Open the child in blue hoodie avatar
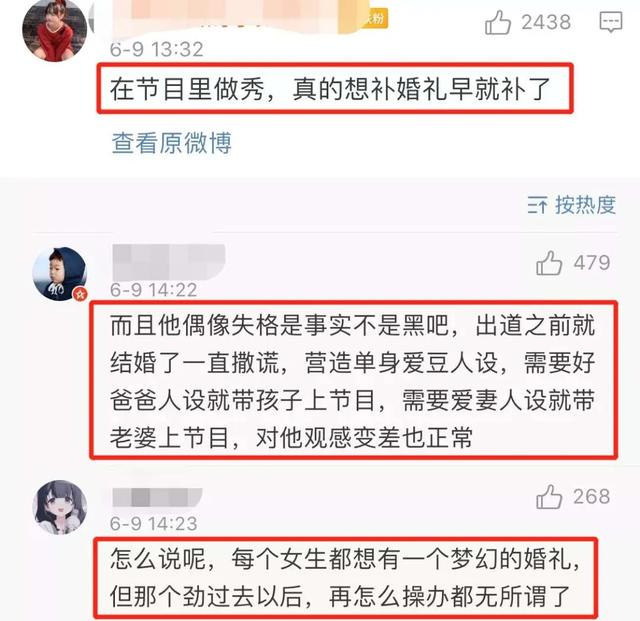 click(x=60, y=274)
